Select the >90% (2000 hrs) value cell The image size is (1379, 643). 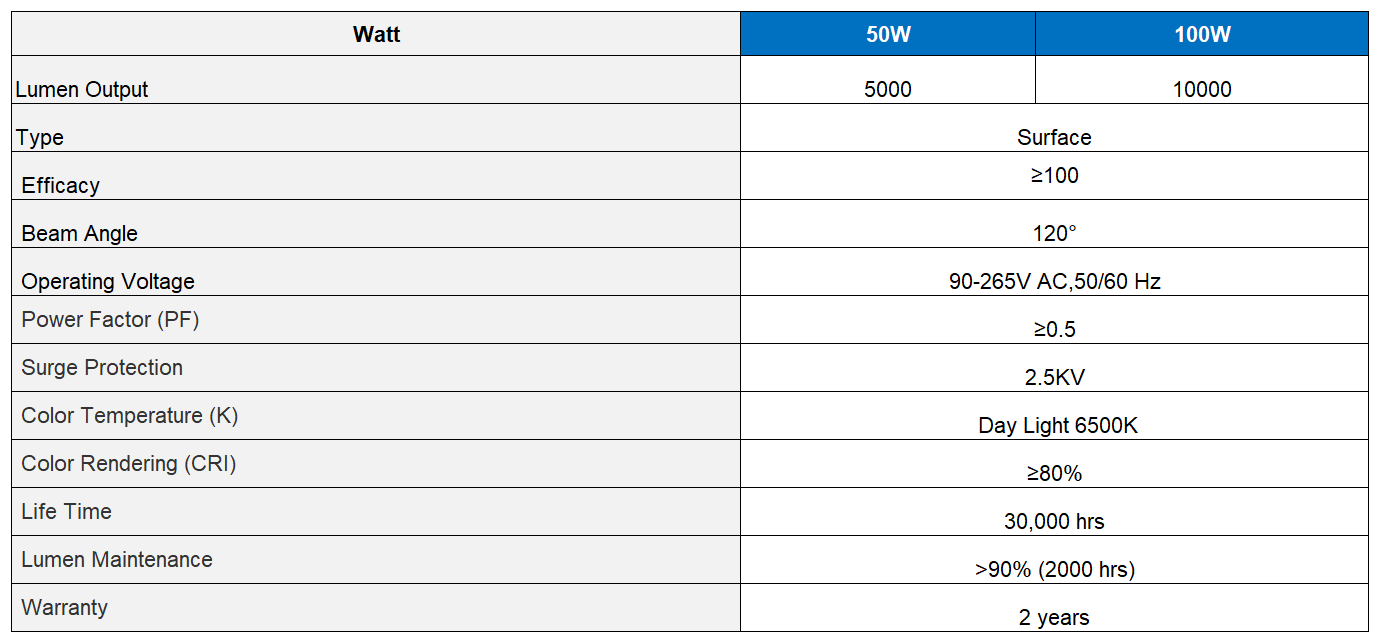pos(1054,560)
